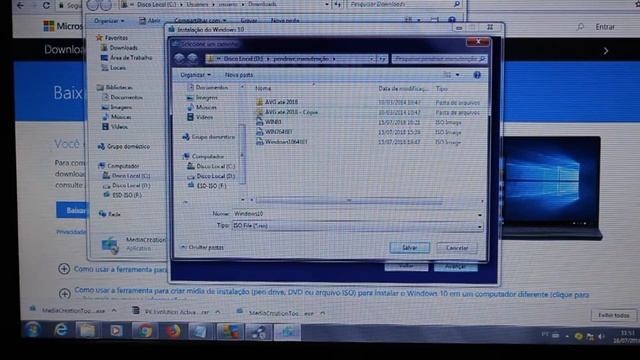Select the Windows1064BIT ISO file
This screenshot has width=640, height=360.
pyautogui.click(x=282, y=142)
